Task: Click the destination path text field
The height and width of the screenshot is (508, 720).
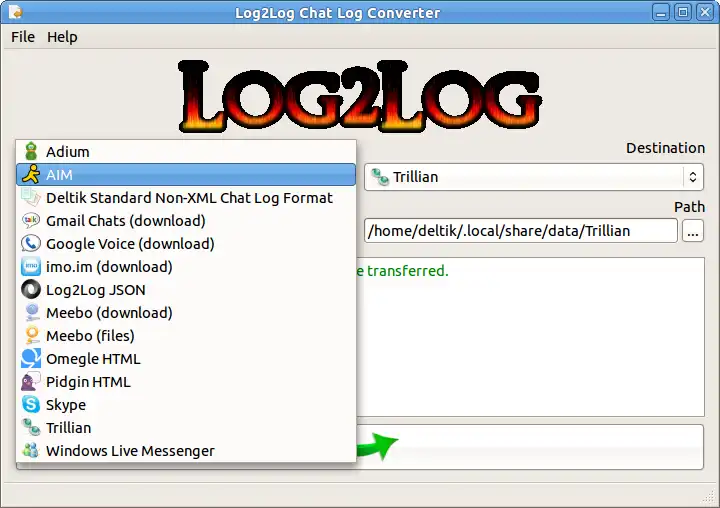Action: click(521, 231)
